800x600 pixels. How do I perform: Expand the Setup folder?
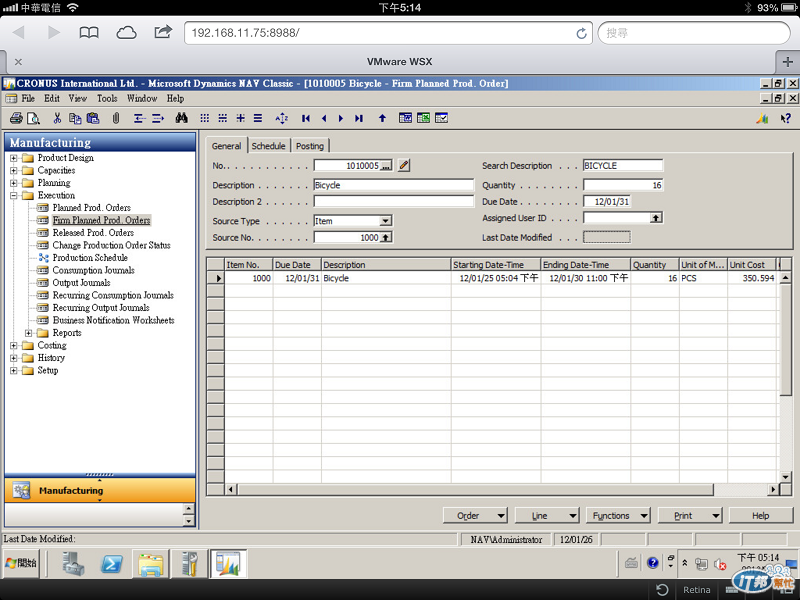[x=14, y=370]
